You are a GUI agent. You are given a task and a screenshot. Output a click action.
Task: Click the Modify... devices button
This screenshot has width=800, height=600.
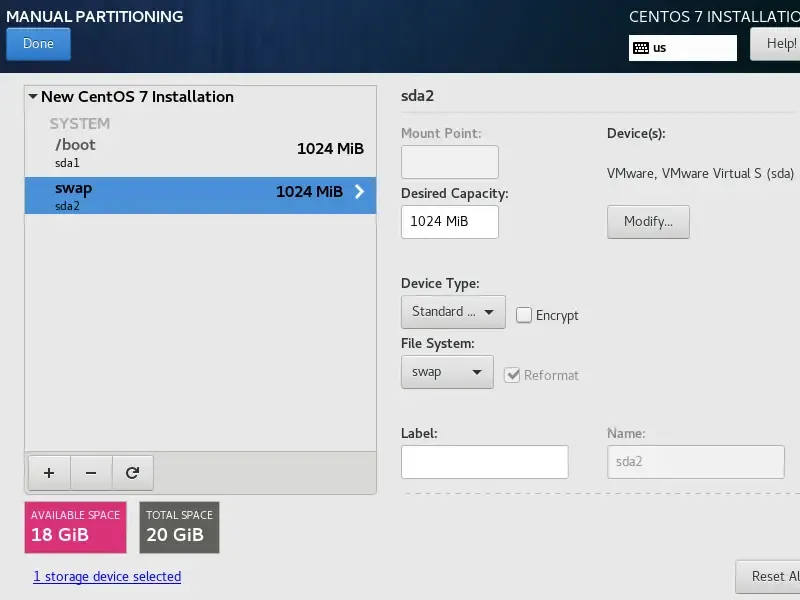[x=648, y=221]
